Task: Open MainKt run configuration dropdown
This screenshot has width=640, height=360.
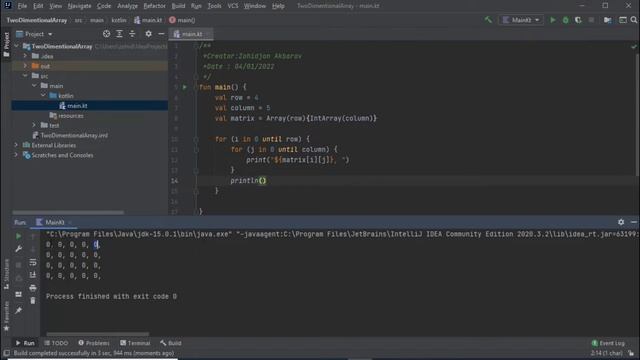Action: [521, 20]
